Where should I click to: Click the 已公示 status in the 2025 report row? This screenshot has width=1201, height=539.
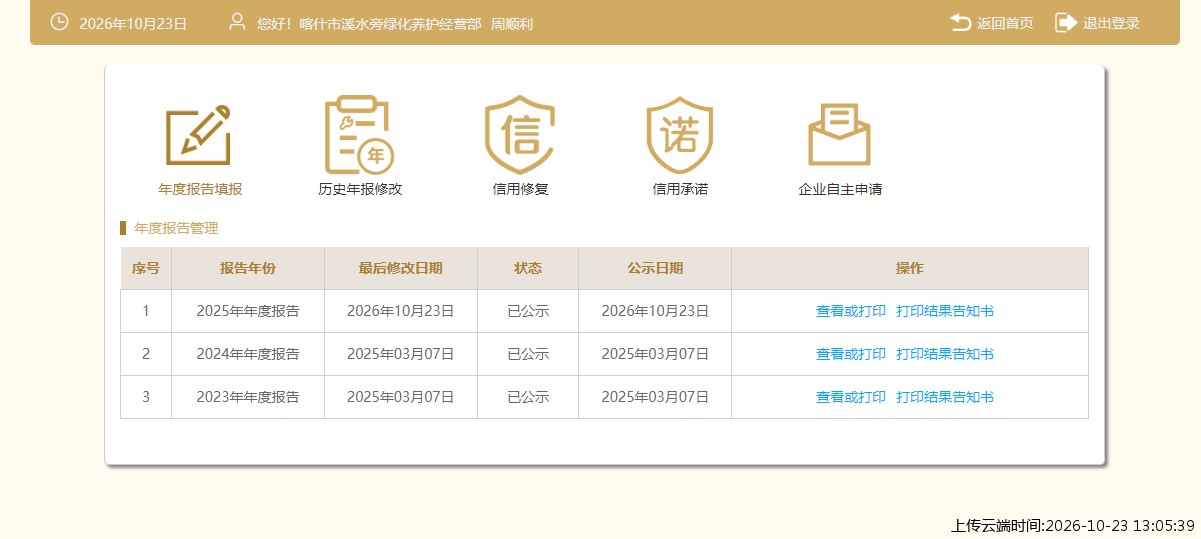(x=528, y=311)
